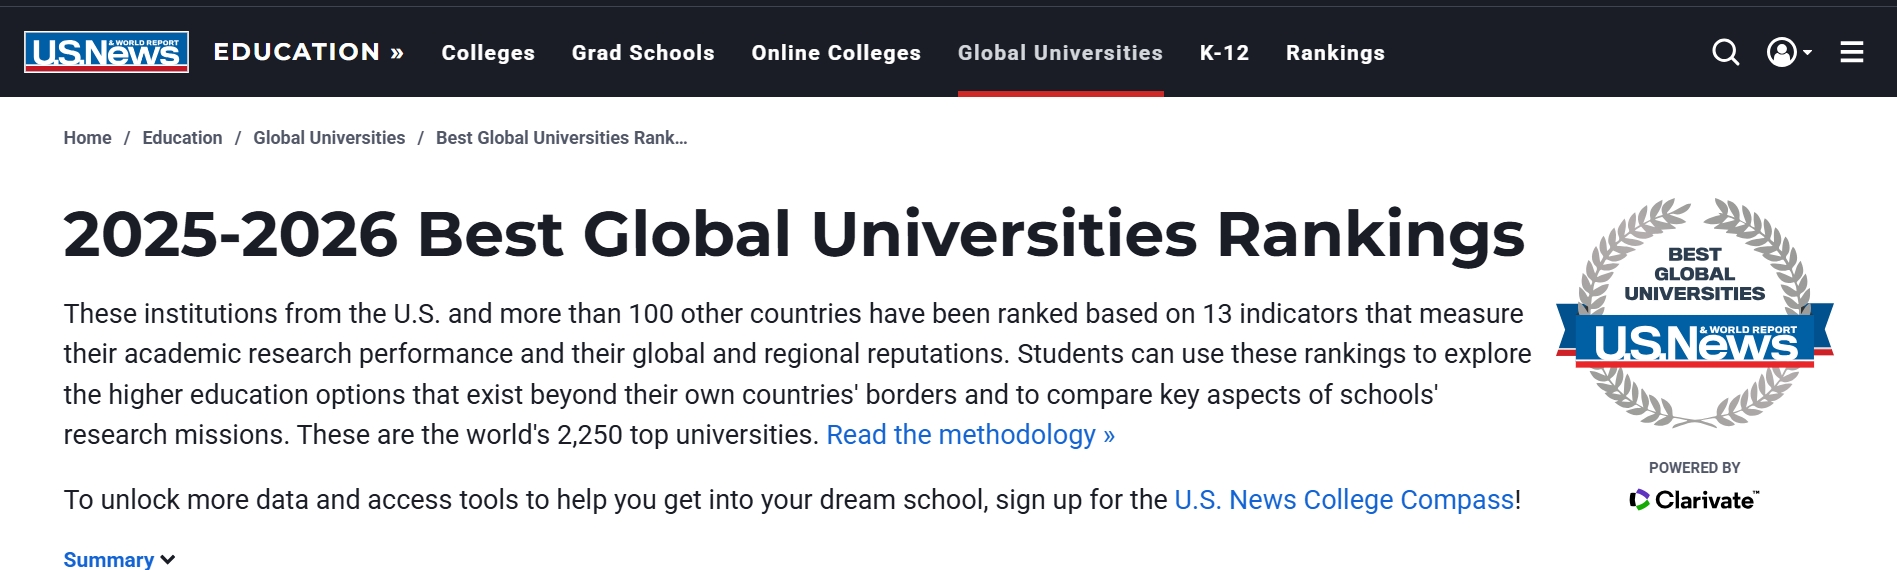Screen dimensions: 1897x570
Task: Click the Global Universities breadcrumb link
Action: (x=329, y=138)
